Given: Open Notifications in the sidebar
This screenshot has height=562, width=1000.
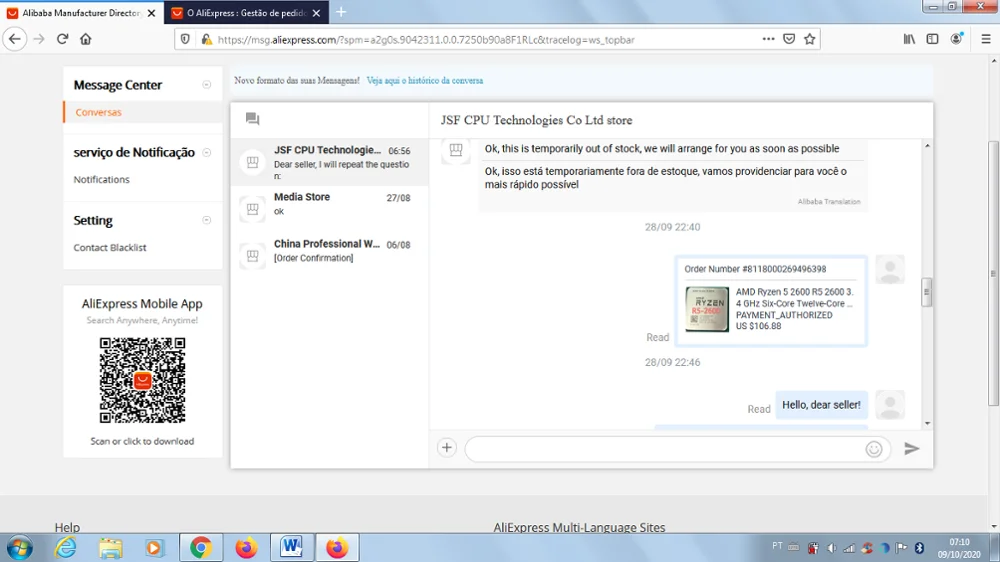Looking at the screenshot, I should tap(101, 179).
